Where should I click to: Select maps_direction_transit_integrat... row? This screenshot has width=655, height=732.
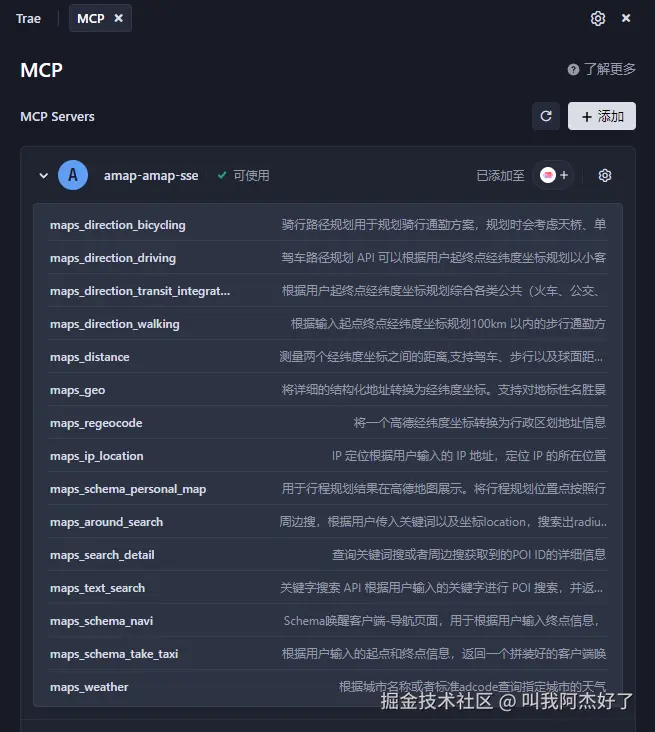pyautogui.click(x=327, y=291)
